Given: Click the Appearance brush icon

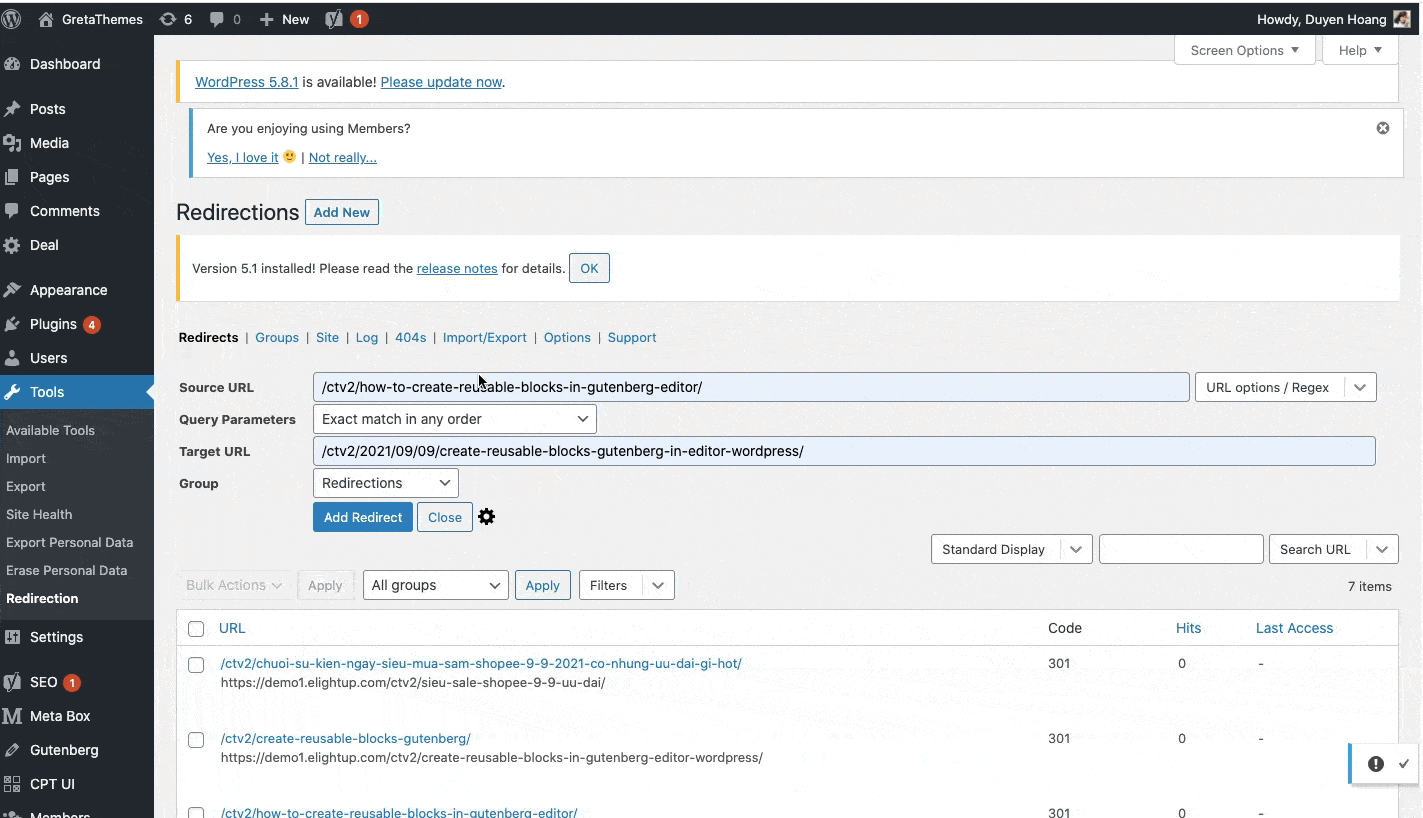Looking at the screenshot, I should point(13,290).
